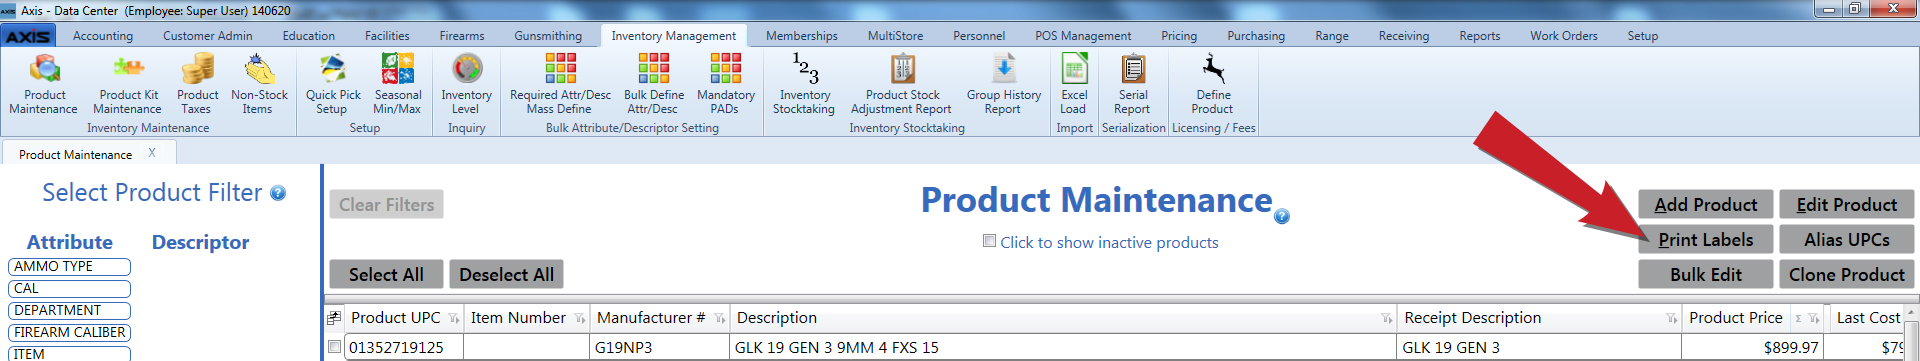Open Item Number column filter
The height and width of the screenshot is (361, 1920).
point(579,319)
